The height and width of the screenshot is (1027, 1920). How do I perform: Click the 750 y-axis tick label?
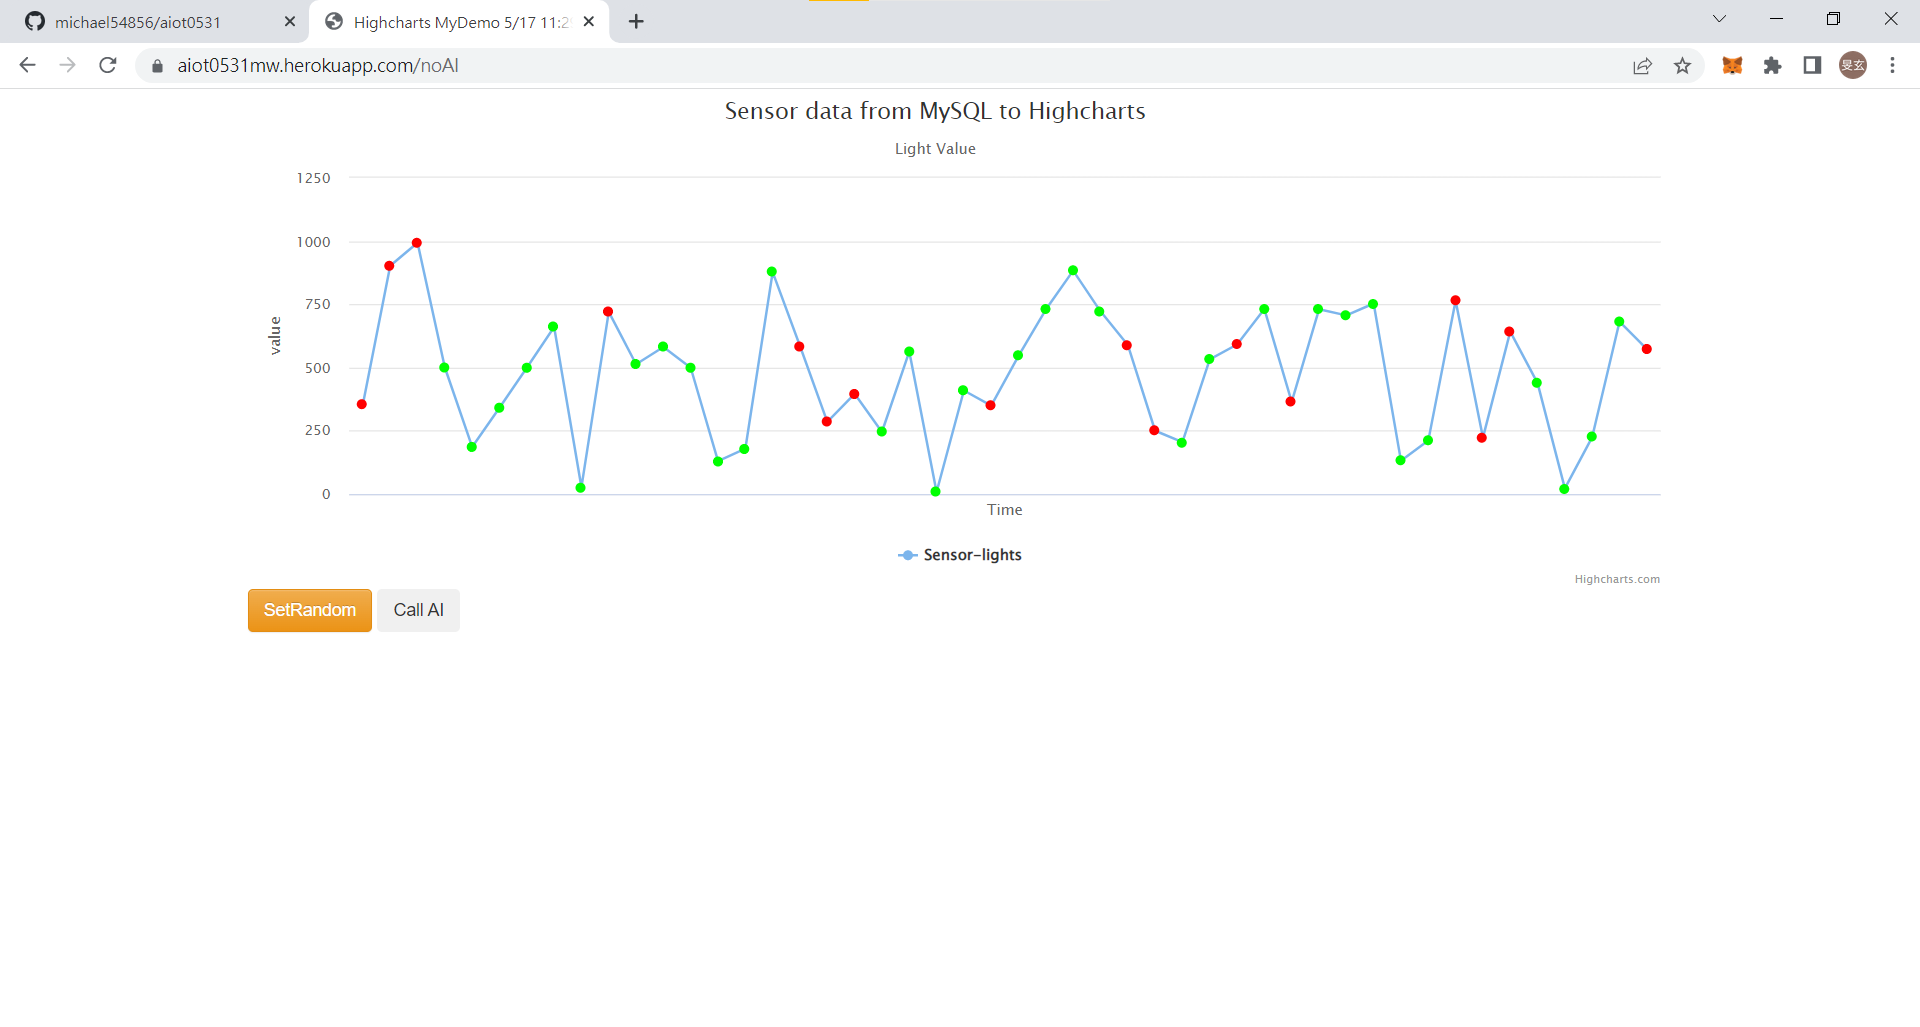pyautogui.click(x=318, y=304)
